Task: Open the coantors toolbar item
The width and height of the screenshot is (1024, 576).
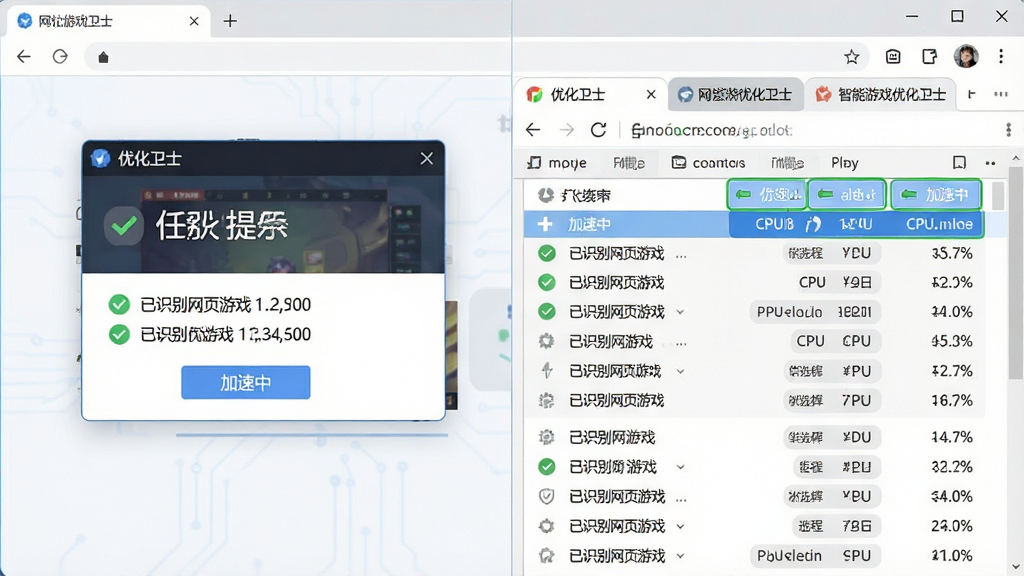Action: [x=709, y=163]
